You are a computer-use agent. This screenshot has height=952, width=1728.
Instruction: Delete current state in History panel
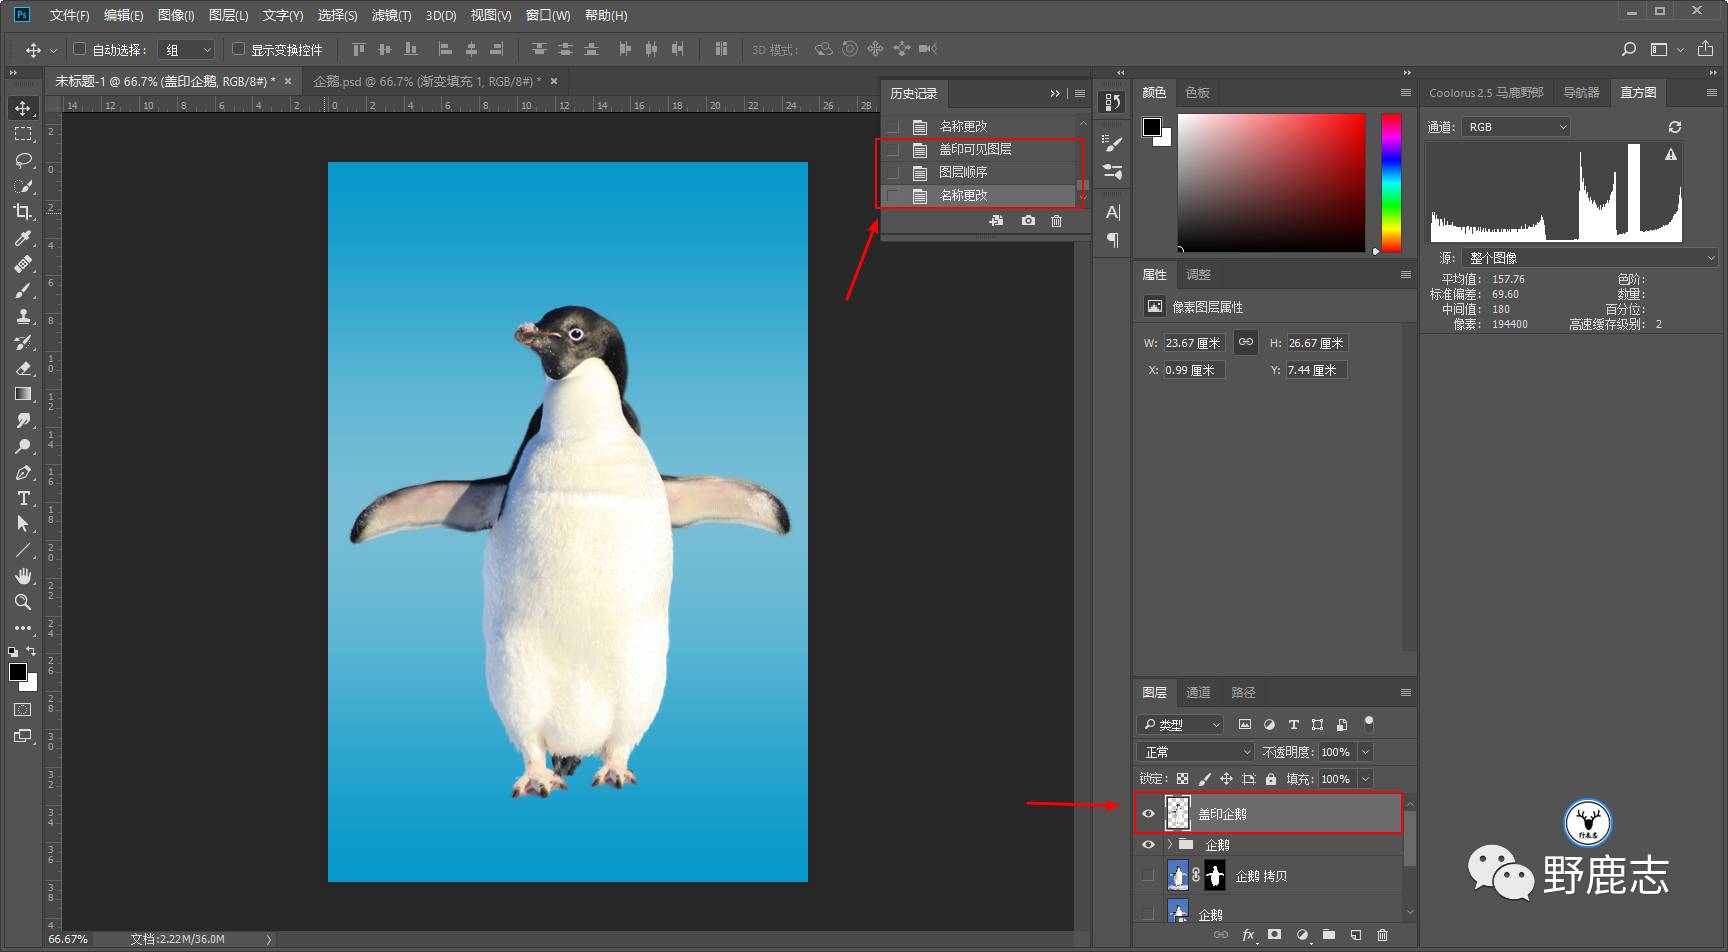1056,221
